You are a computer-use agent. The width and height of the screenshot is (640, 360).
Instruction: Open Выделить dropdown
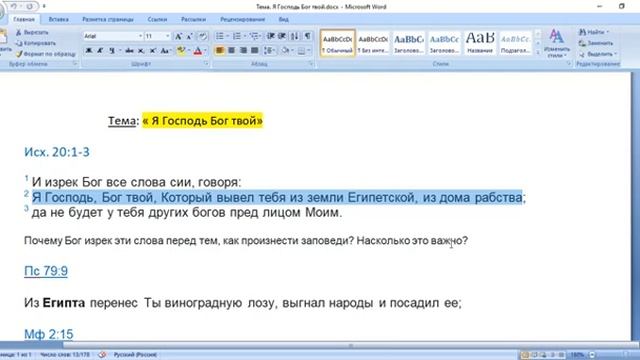pos(598,54)
